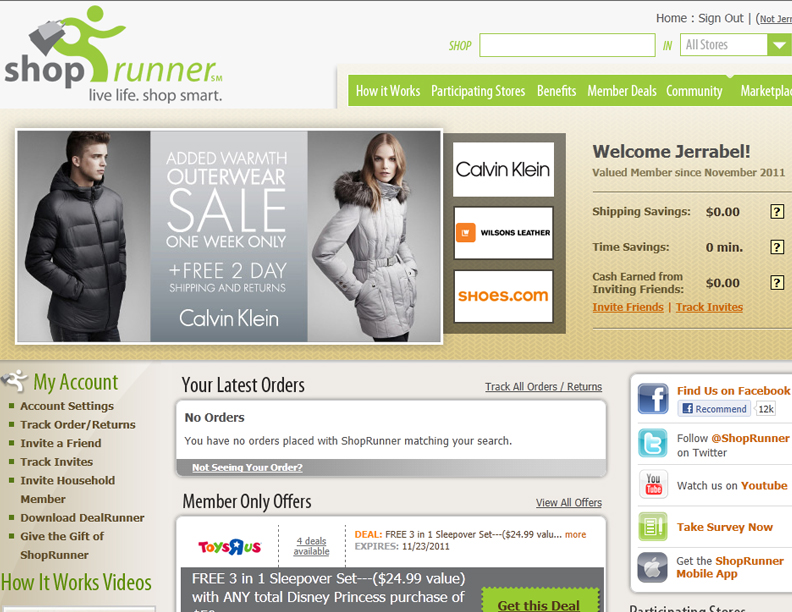Click the Track Invites orange link
This screenshot has height=612, width=792.
pyautogui.click(x=709, y=307)
